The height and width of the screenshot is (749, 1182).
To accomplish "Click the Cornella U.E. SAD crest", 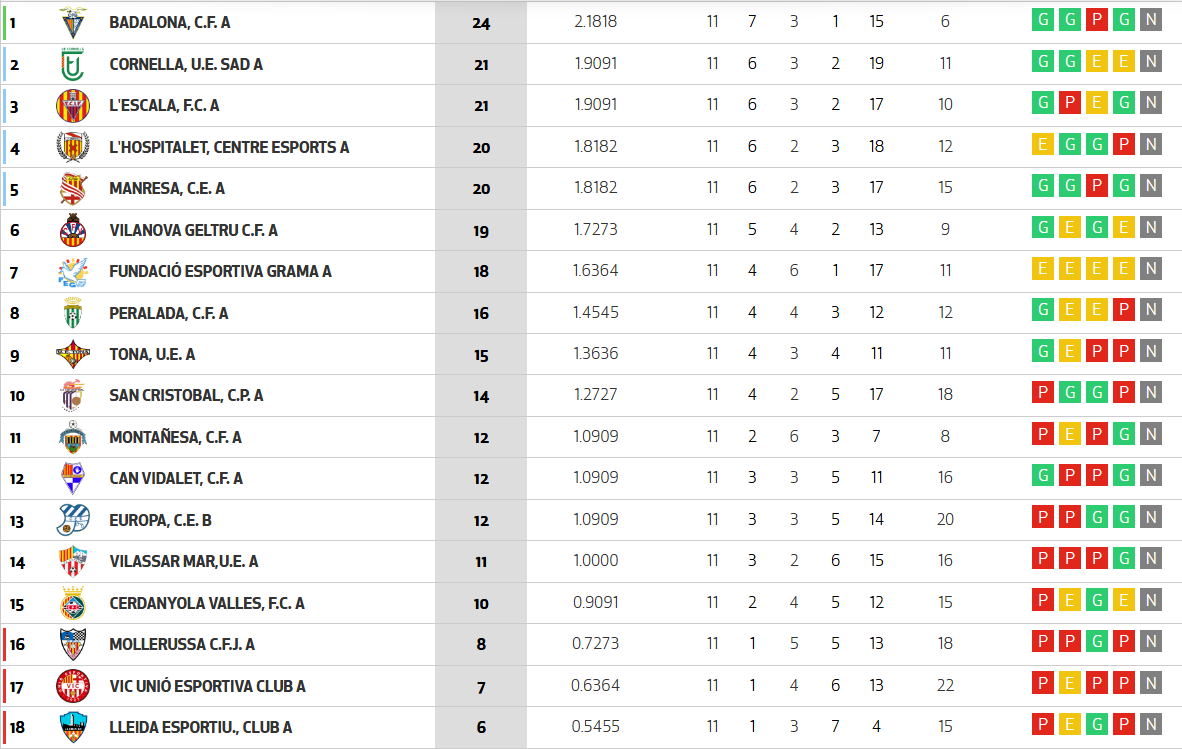I will 73,64.
